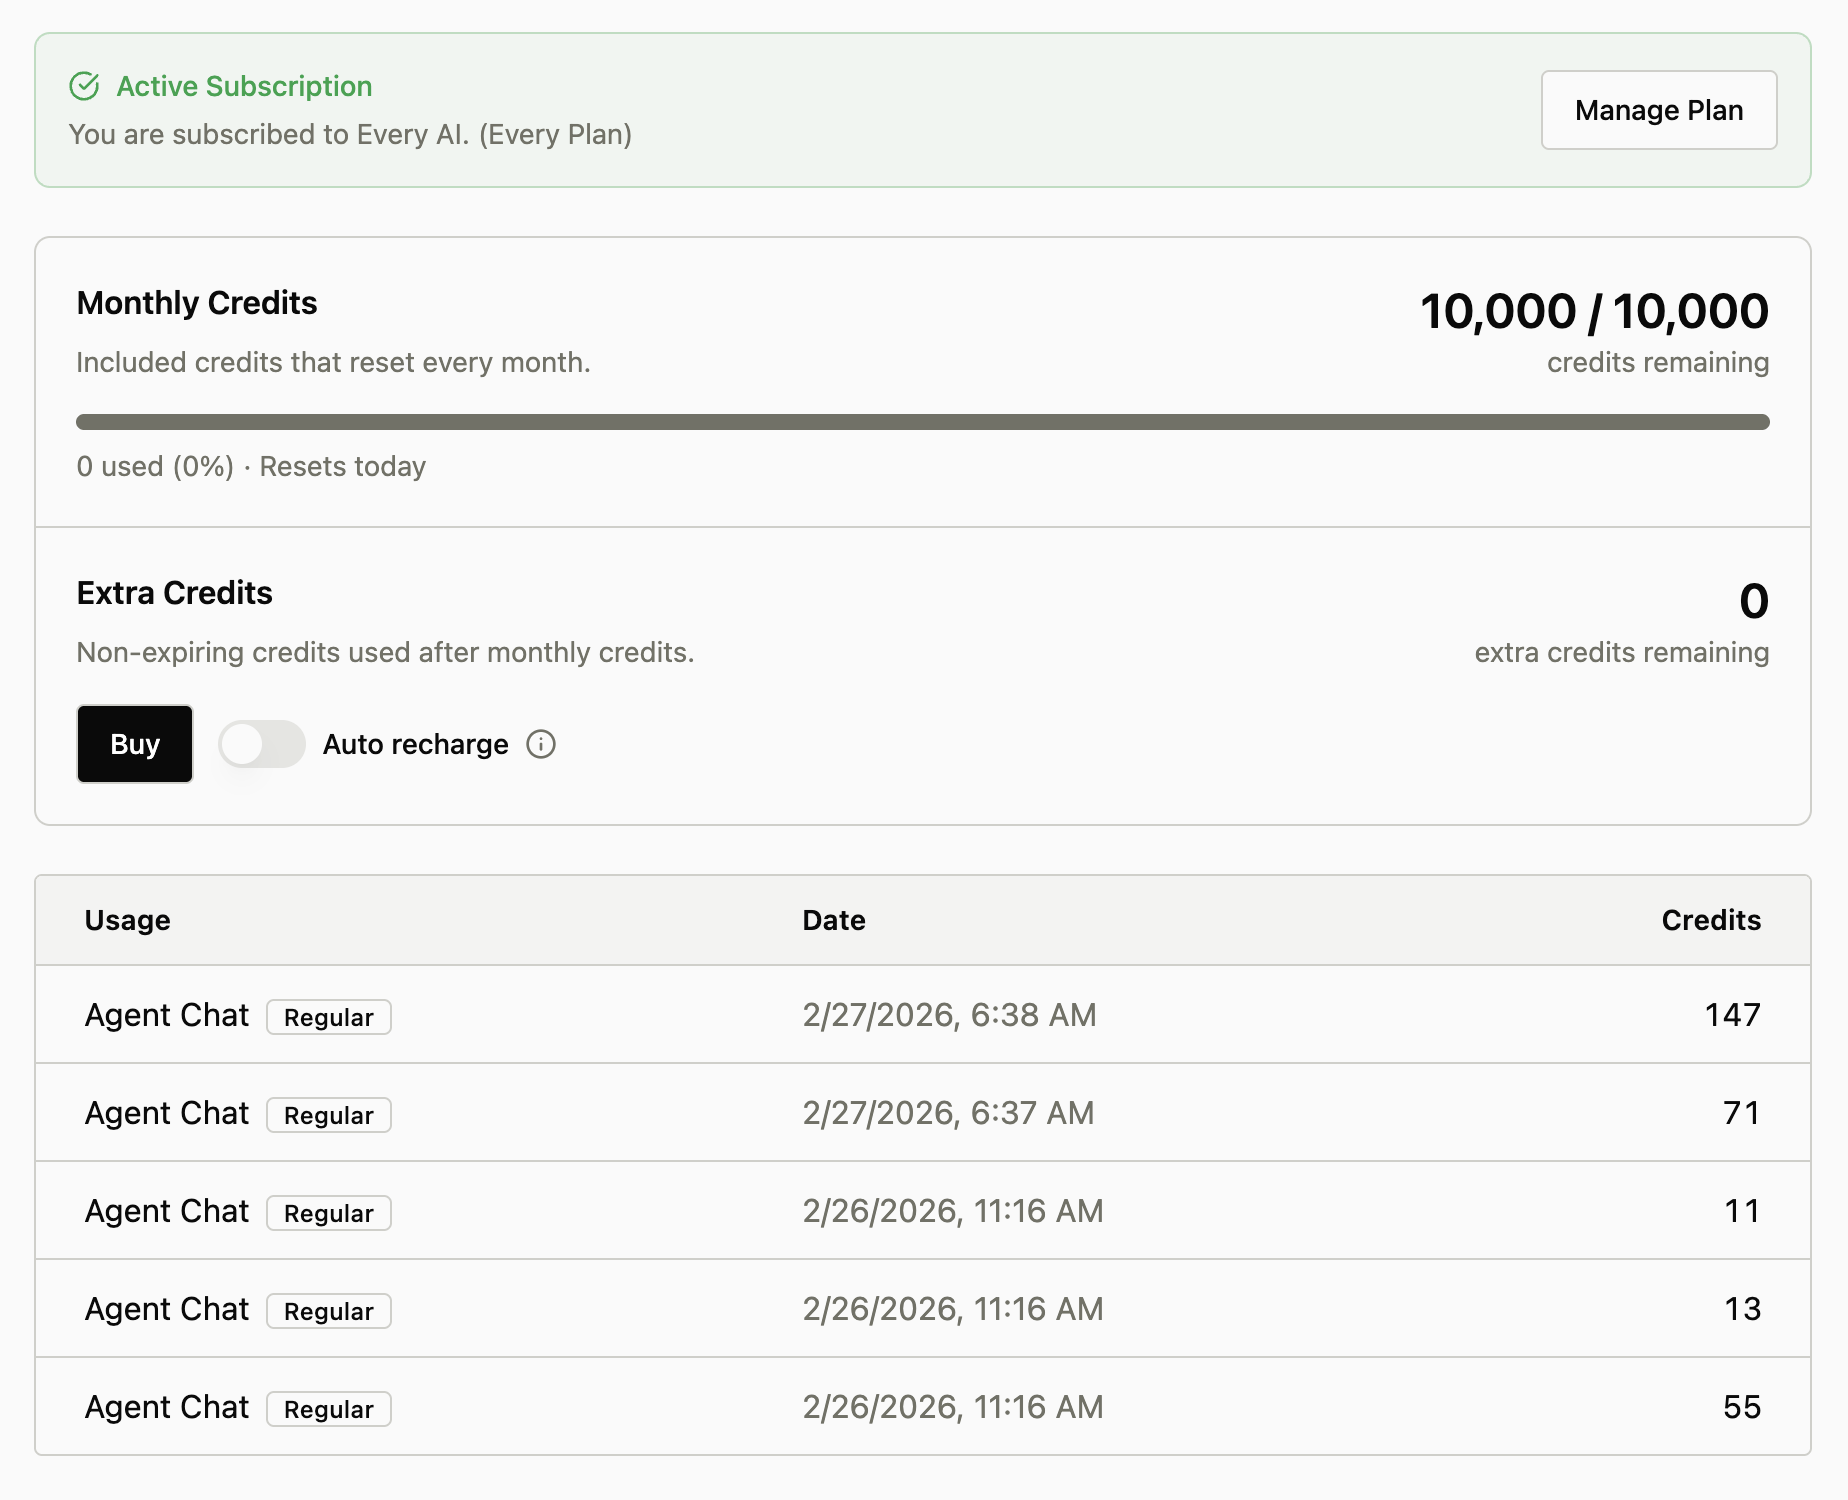Click the Monthly Credits progress bar
This screenshot has width=1848, height=1500.
(923, 422)
